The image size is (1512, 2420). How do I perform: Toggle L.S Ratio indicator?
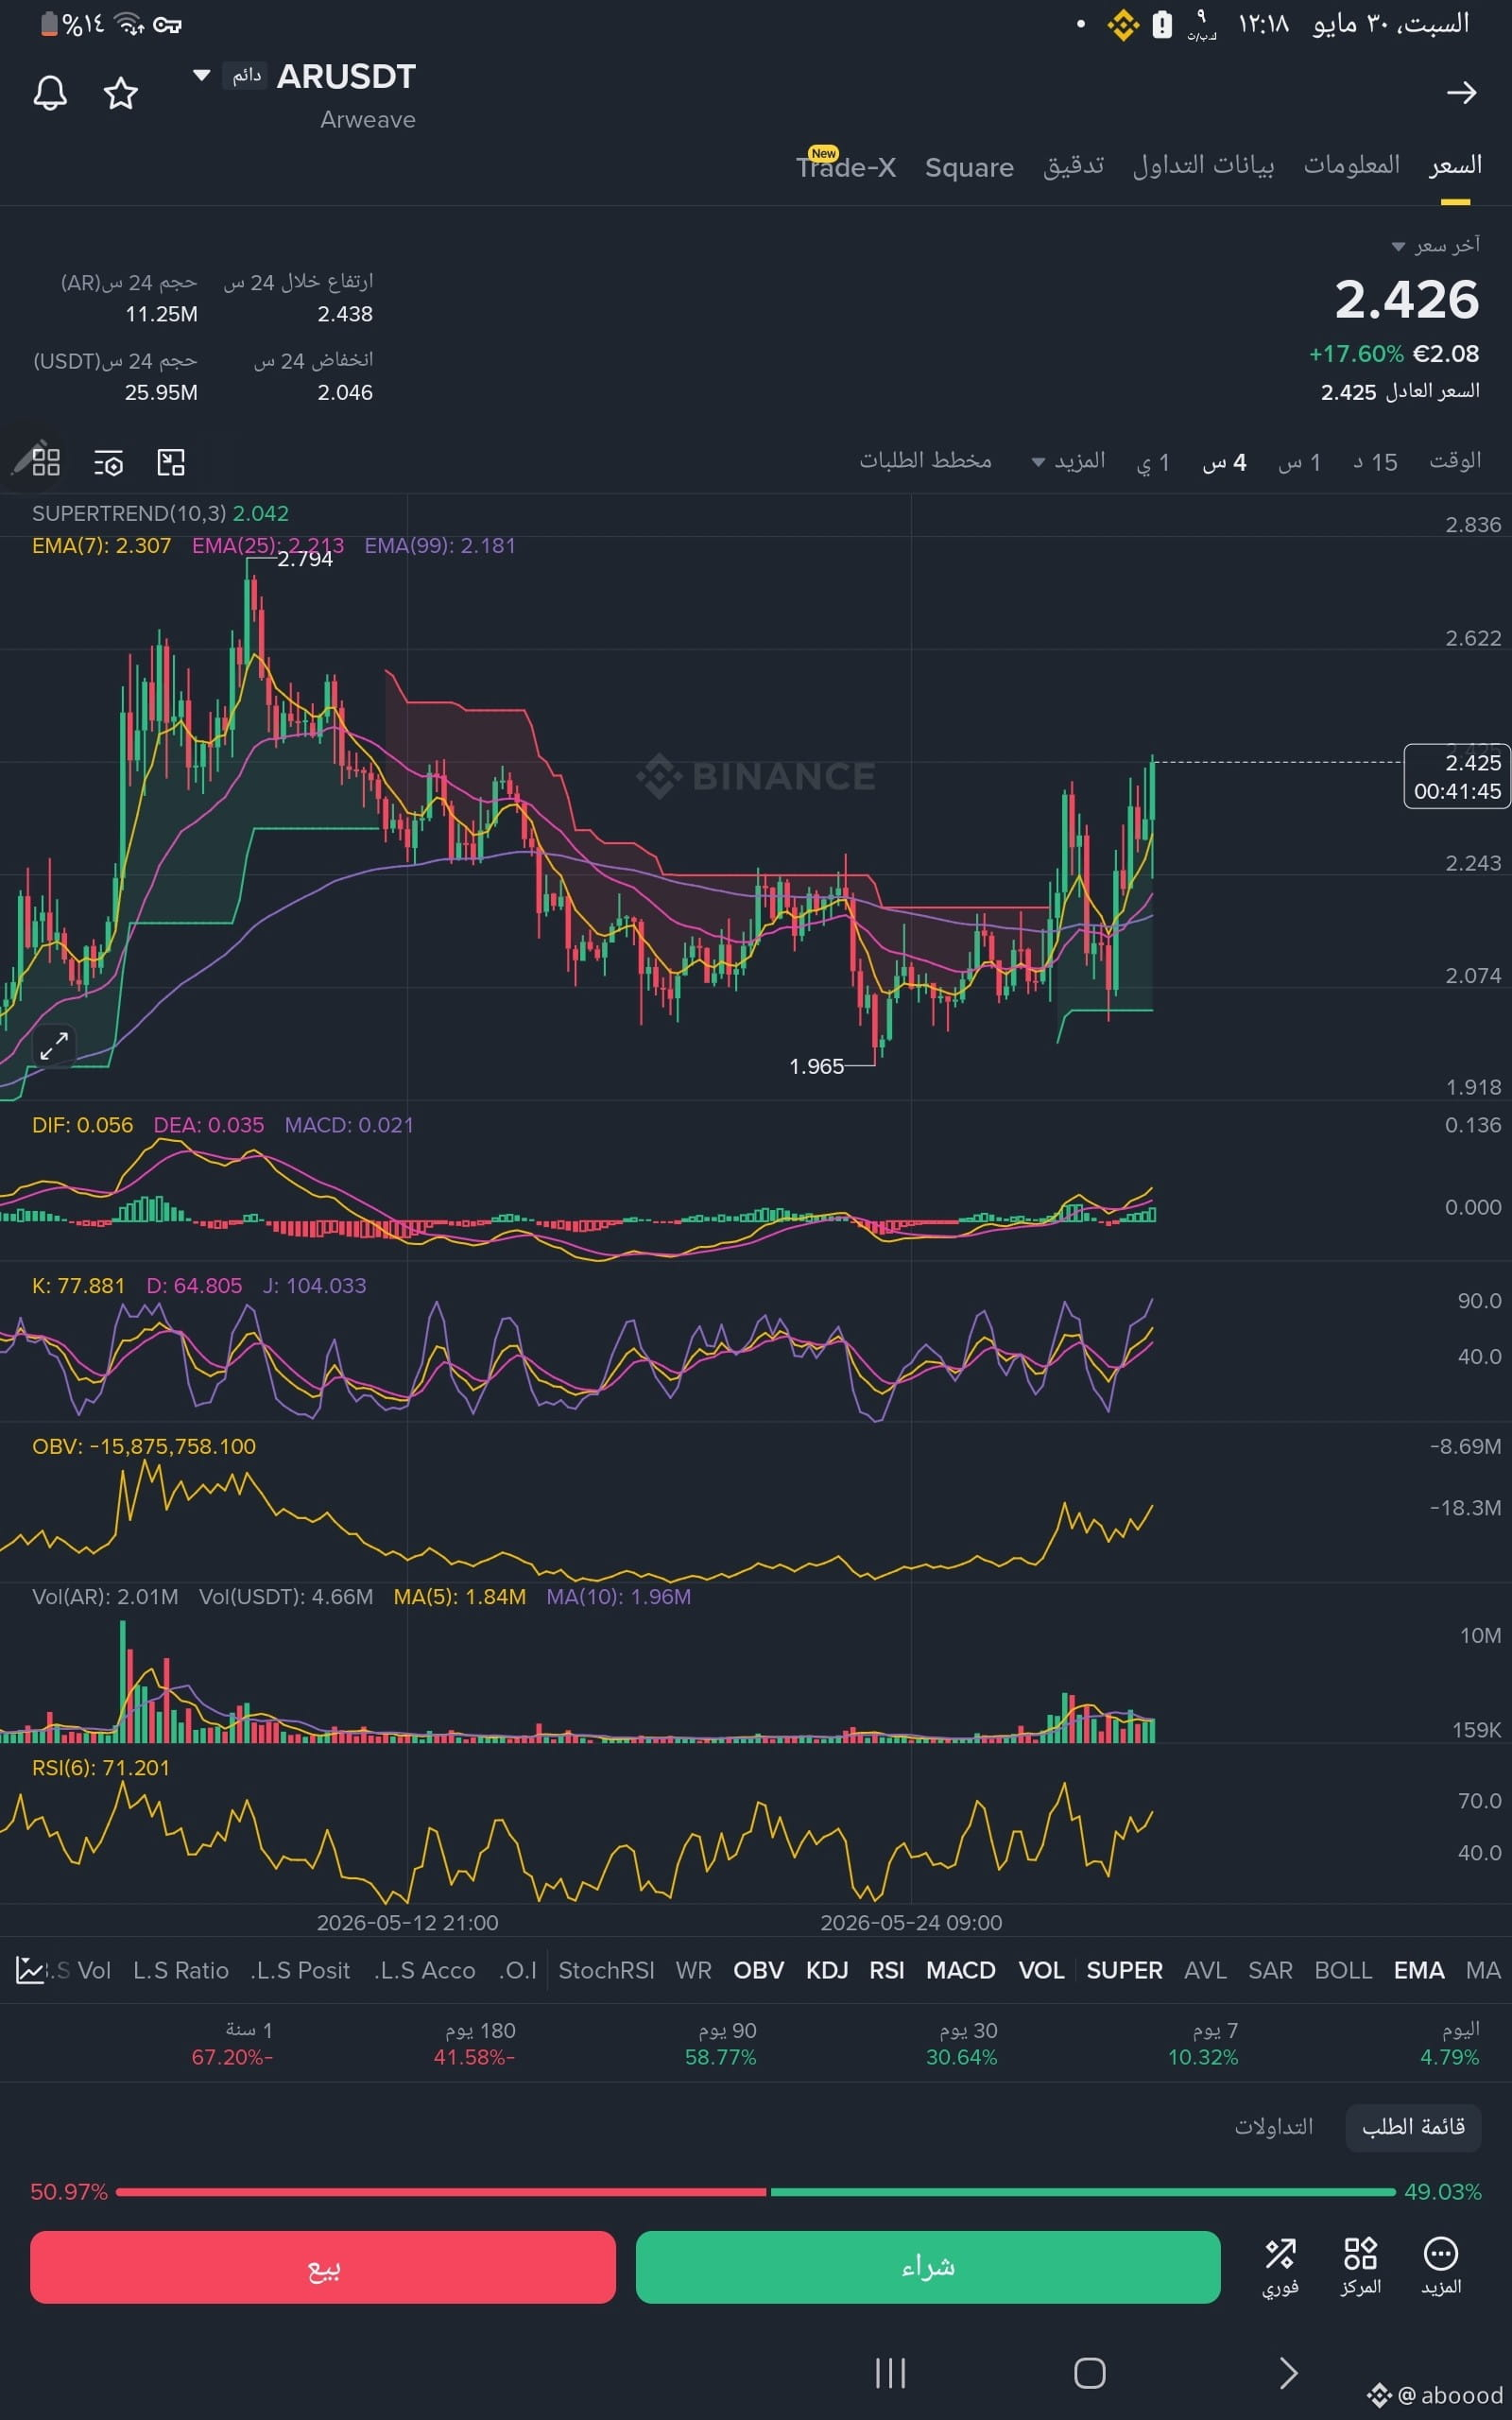(180, 1970)
